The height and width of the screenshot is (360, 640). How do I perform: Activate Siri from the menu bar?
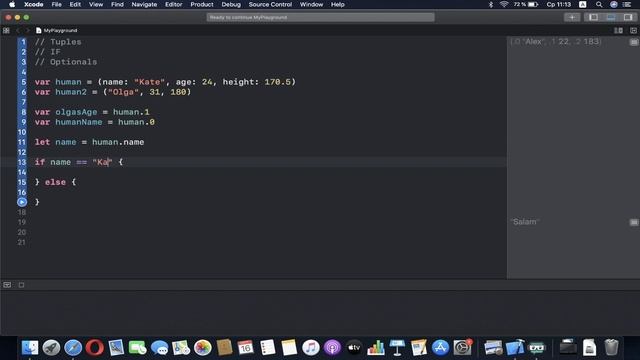613,4
